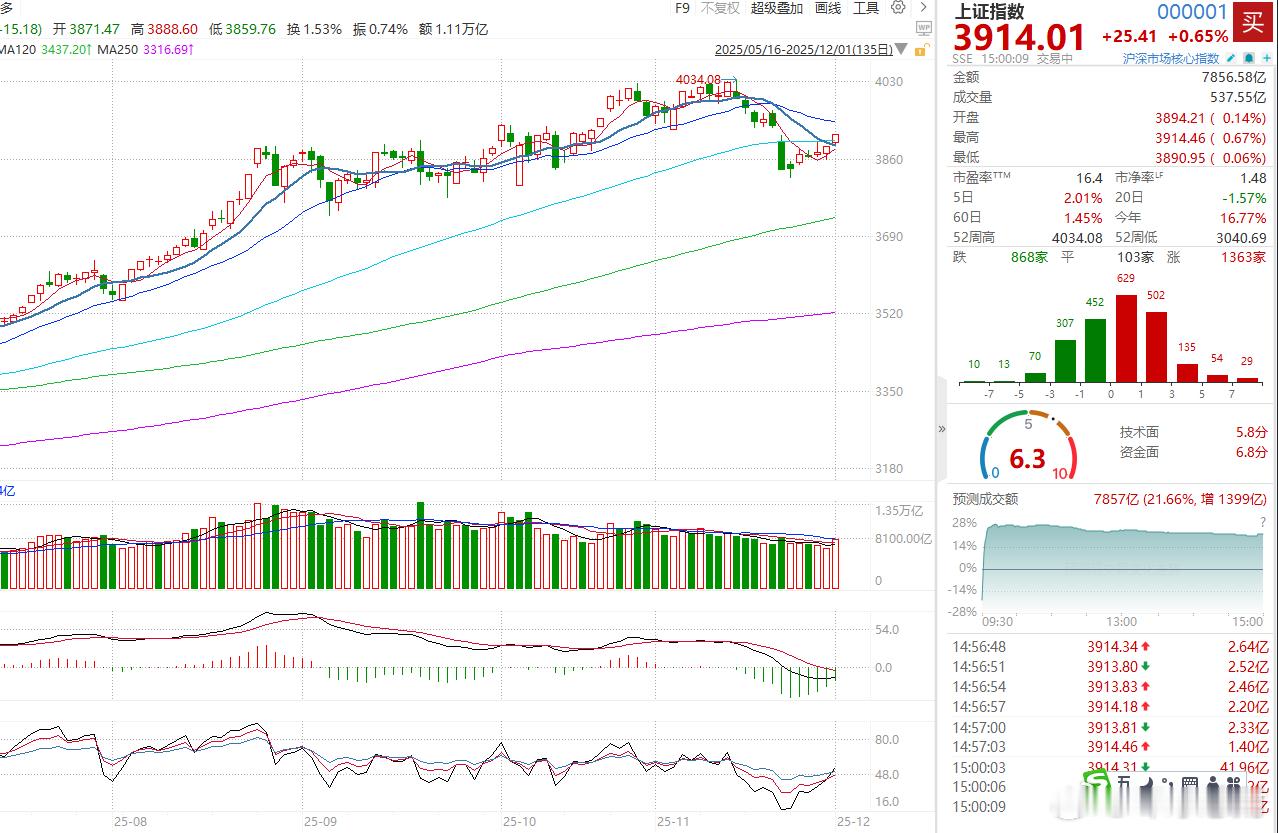Image resolution: width=1278 pixels, height=833 pixels.
Task: Open the 画线 drawing menu
Action: coord(828,8)
